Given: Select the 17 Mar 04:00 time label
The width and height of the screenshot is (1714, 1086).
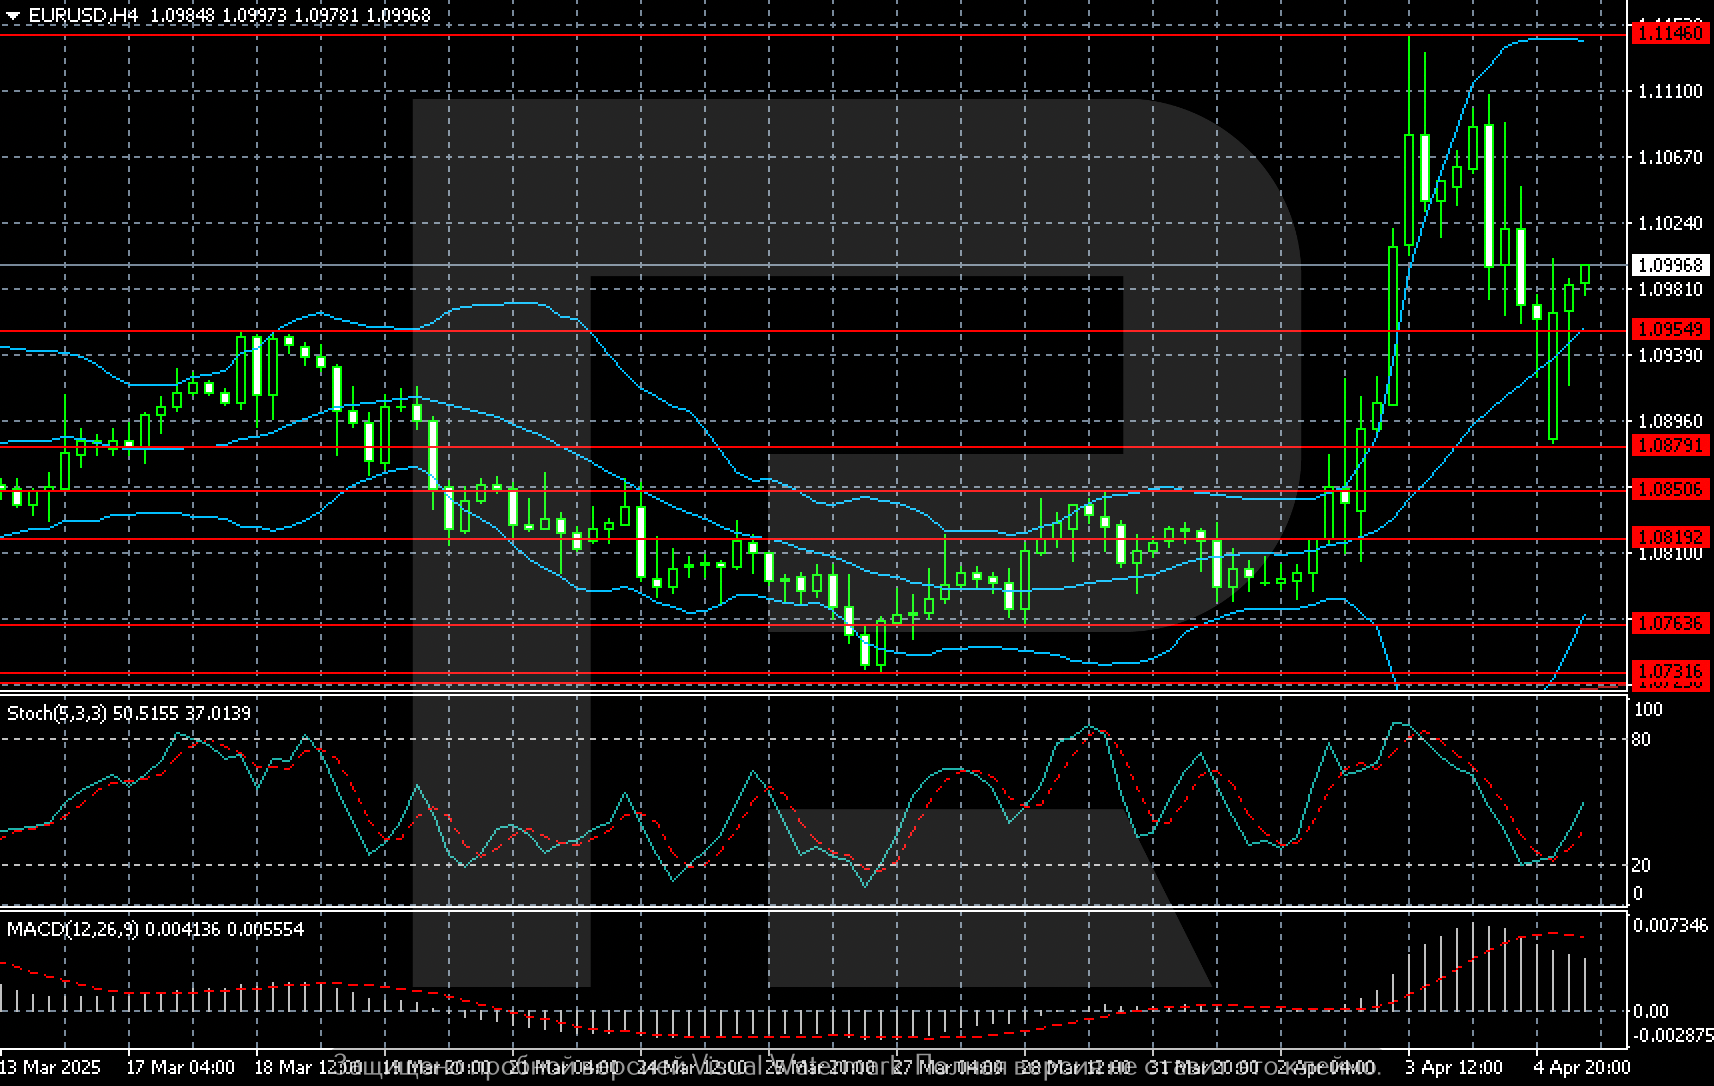Looking at the screenshot, I should (181, 1067).
